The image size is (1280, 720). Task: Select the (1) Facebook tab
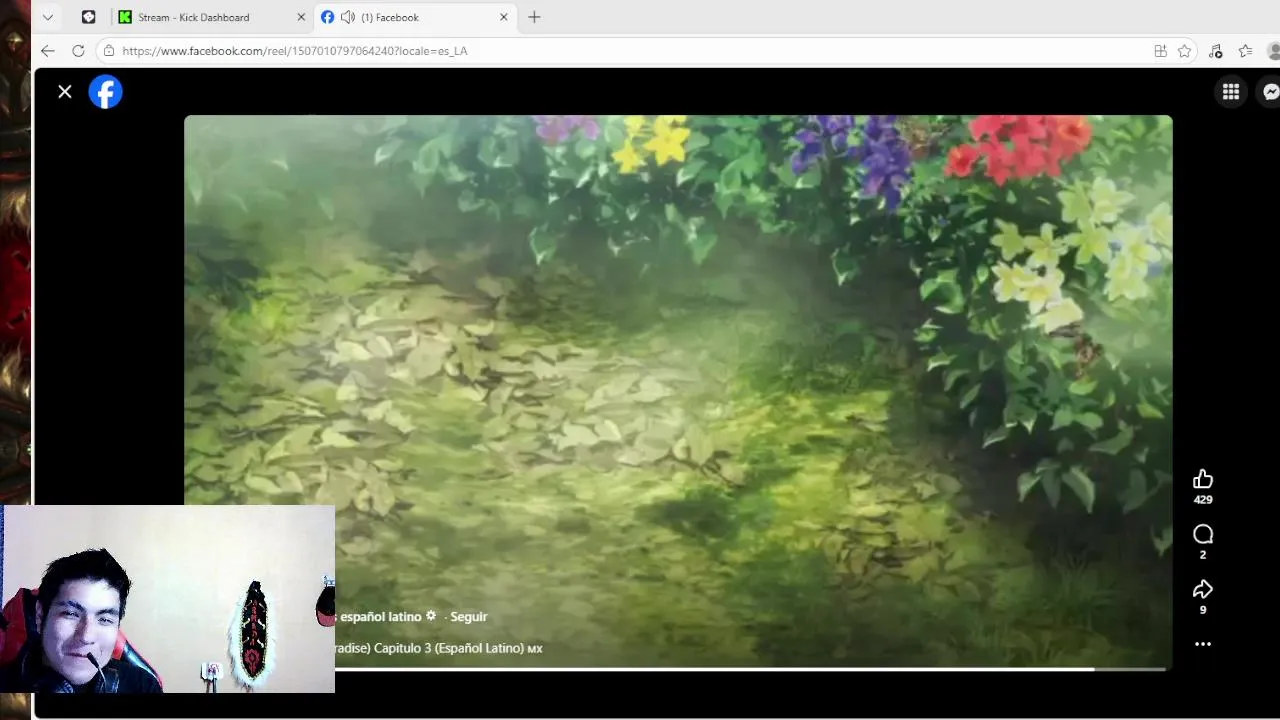click(415, 17)
